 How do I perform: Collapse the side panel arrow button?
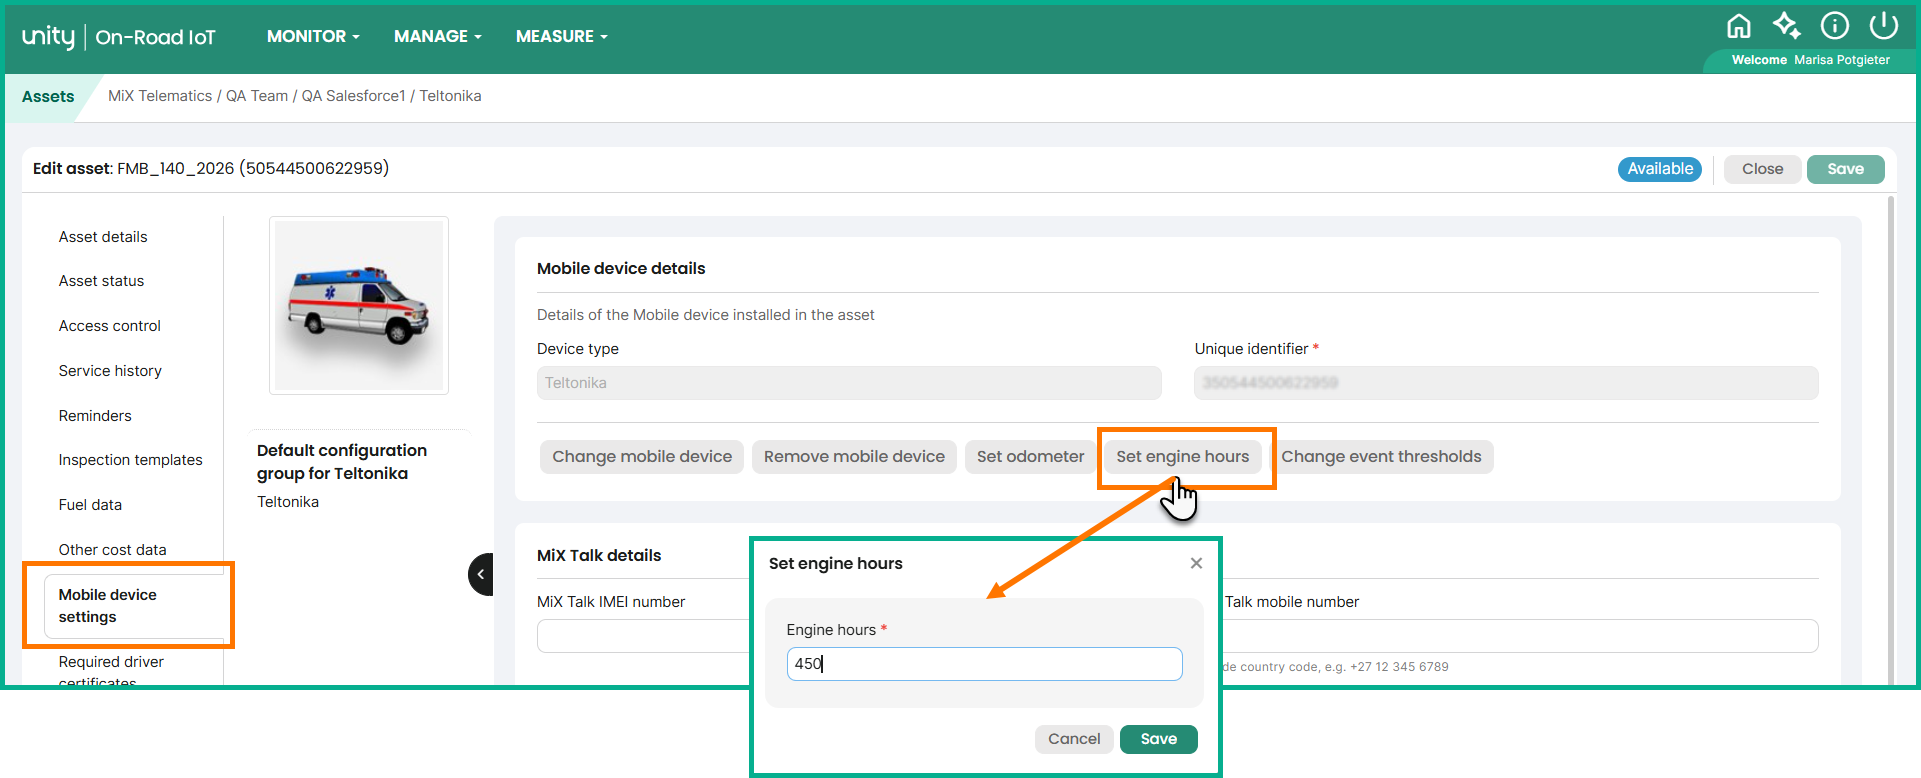481,574
